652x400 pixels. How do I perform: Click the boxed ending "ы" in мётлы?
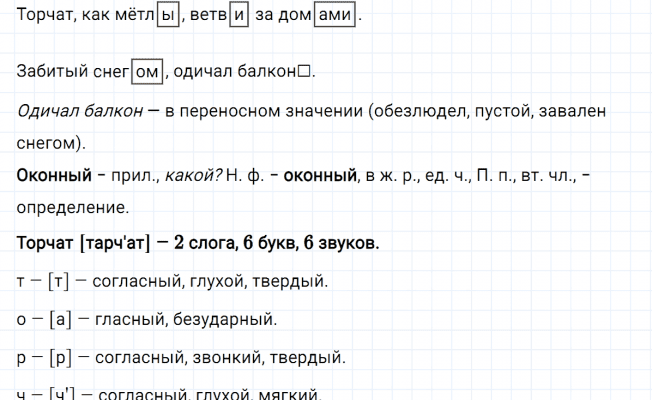click(167, 18)
